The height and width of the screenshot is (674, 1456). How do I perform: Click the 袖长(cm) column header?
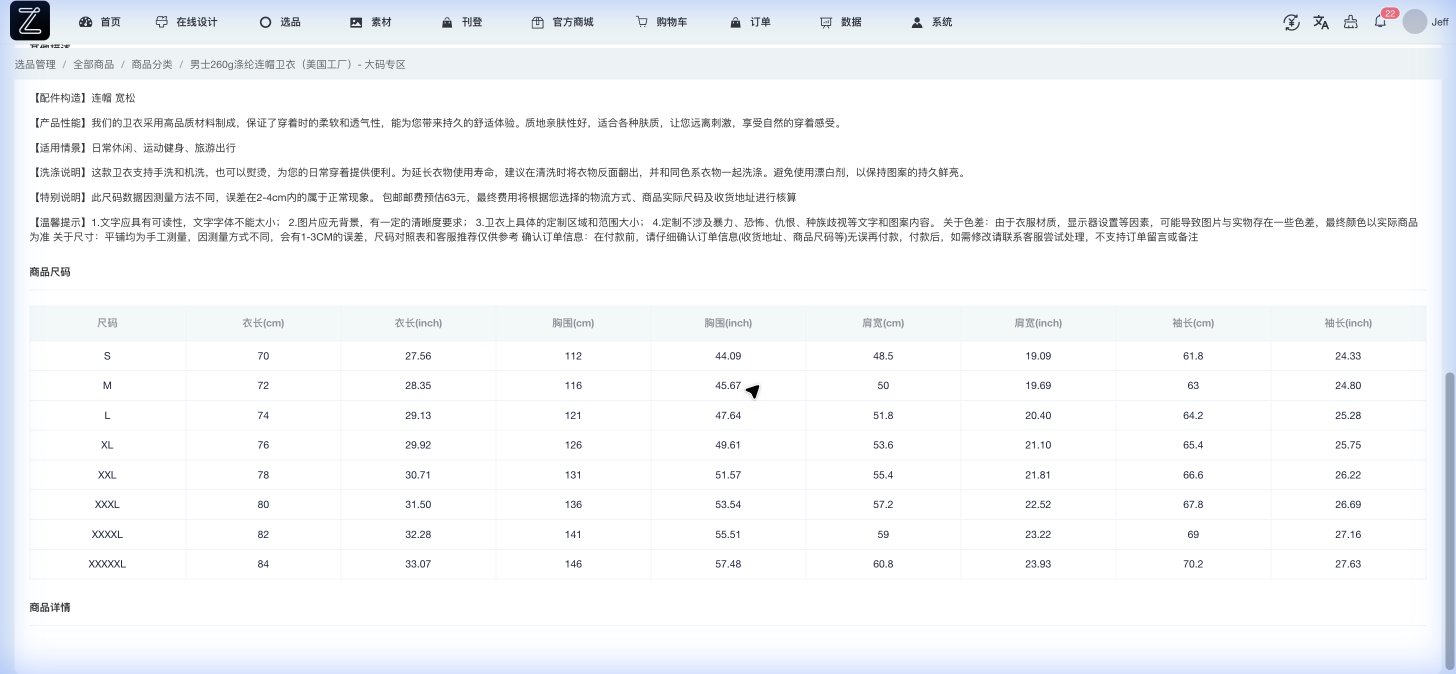tap(1193, 323)
